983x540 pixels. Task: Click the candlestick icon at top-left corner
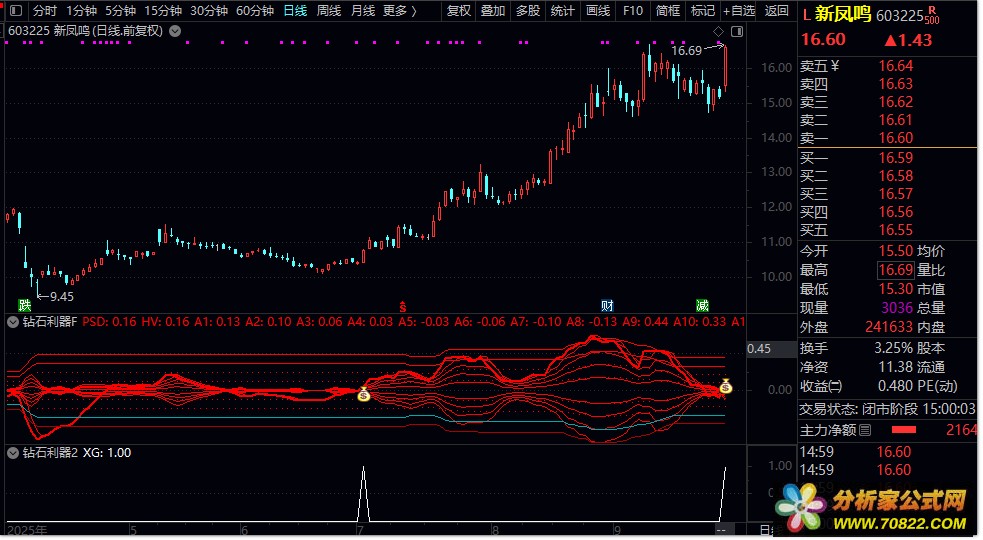14,11
